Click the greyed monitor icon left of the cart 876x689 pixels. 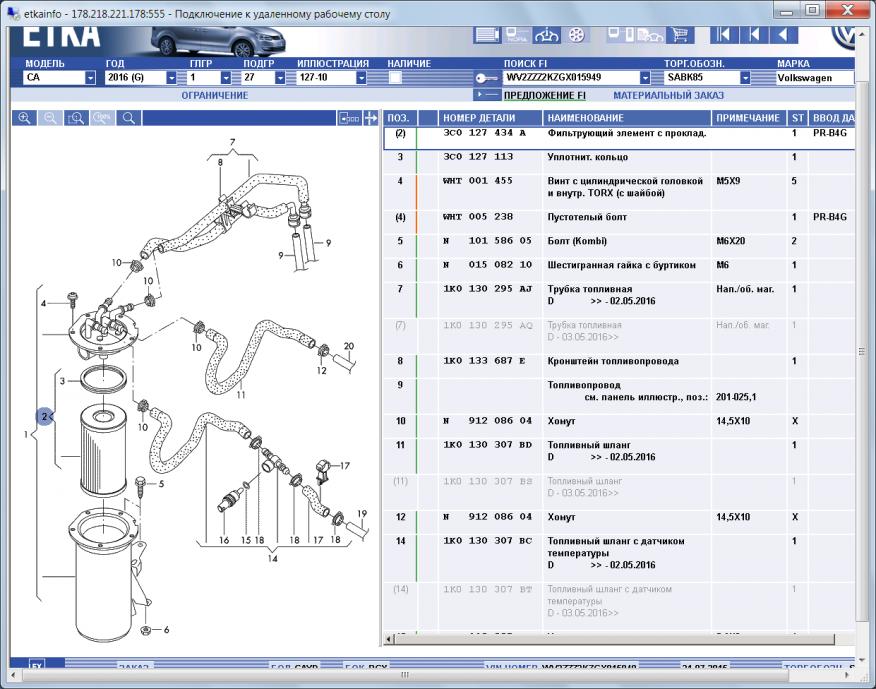pos(620,35)
